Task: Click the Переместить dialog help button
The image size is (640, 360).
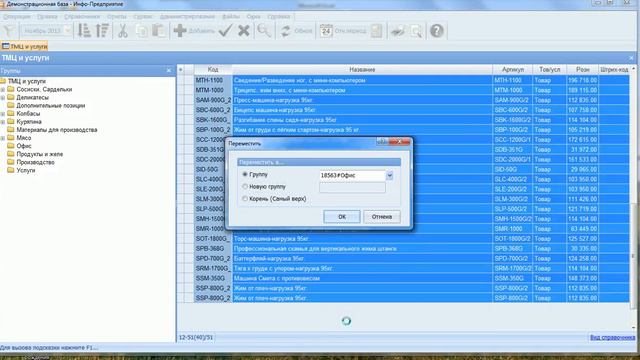Action: (382, 141)
